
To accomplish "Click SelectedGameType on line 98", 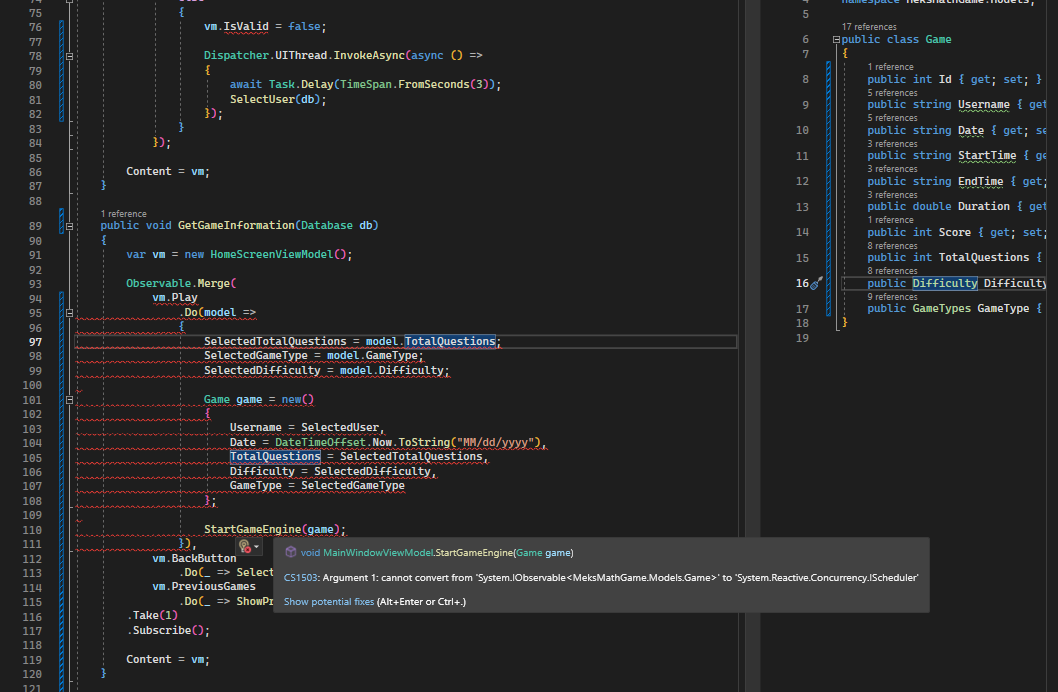I will tap(256, 355).
